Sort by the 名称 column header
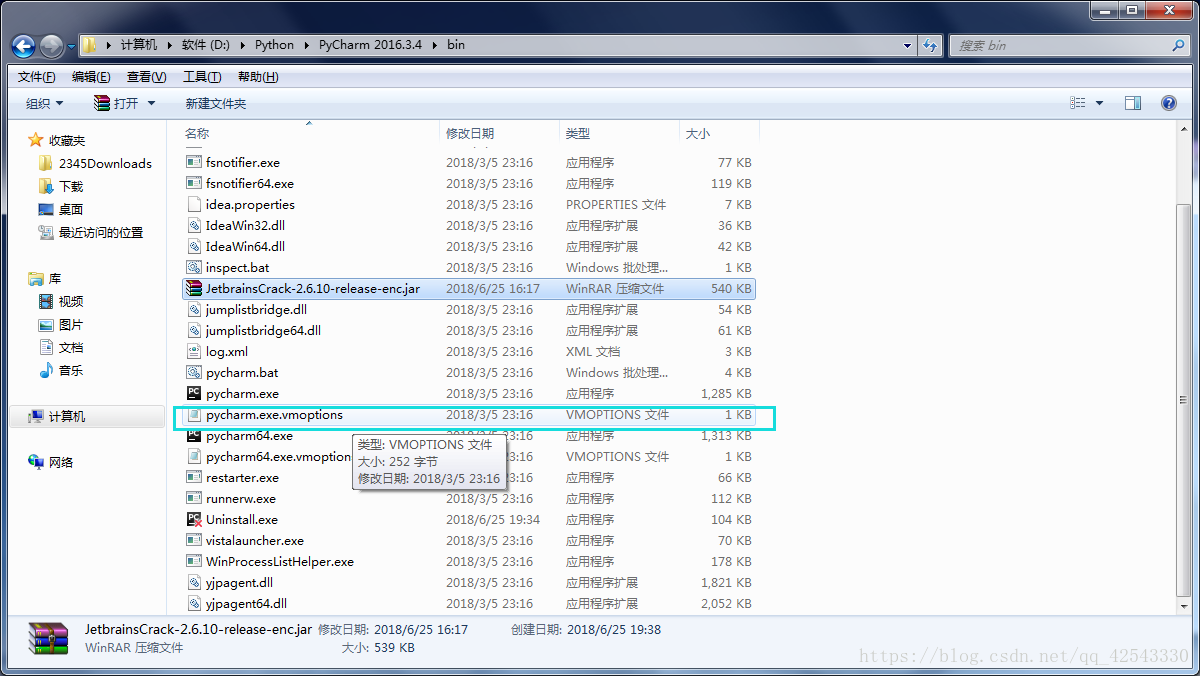This screenshot has height=676, width=1200. [310, 133]
